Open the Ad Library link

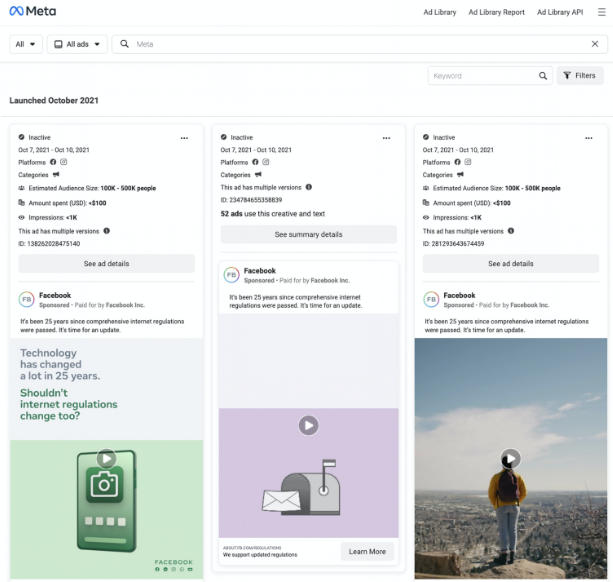coord(439,12)
